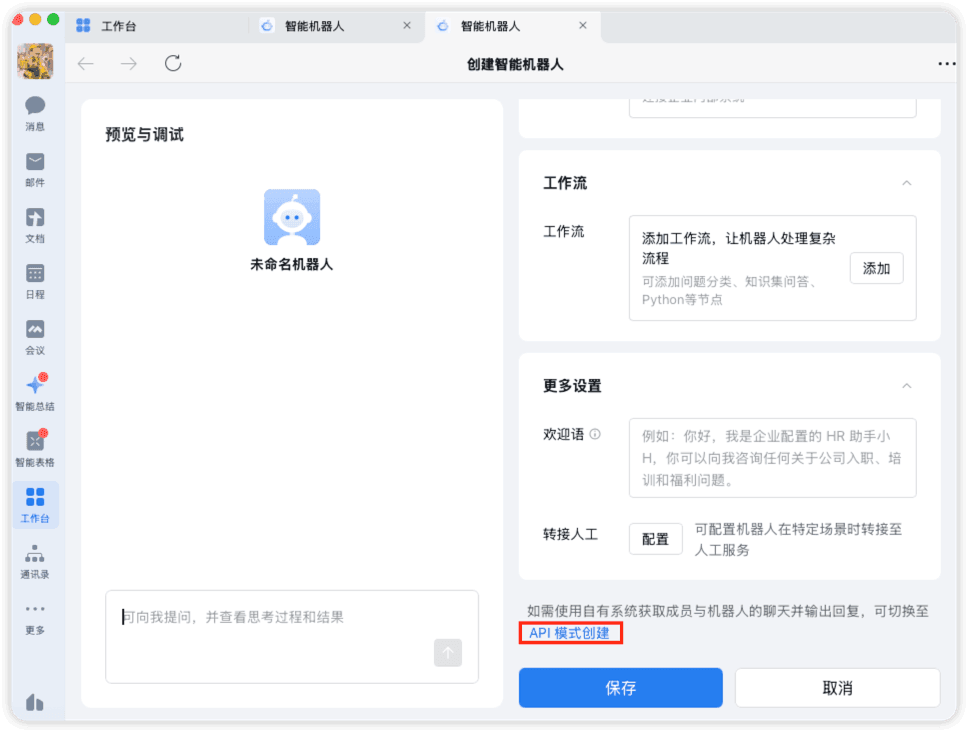Screen dimensions: 968x732
Task: Close the second 智能机器人 tab
Action: [x=583, y=25]
